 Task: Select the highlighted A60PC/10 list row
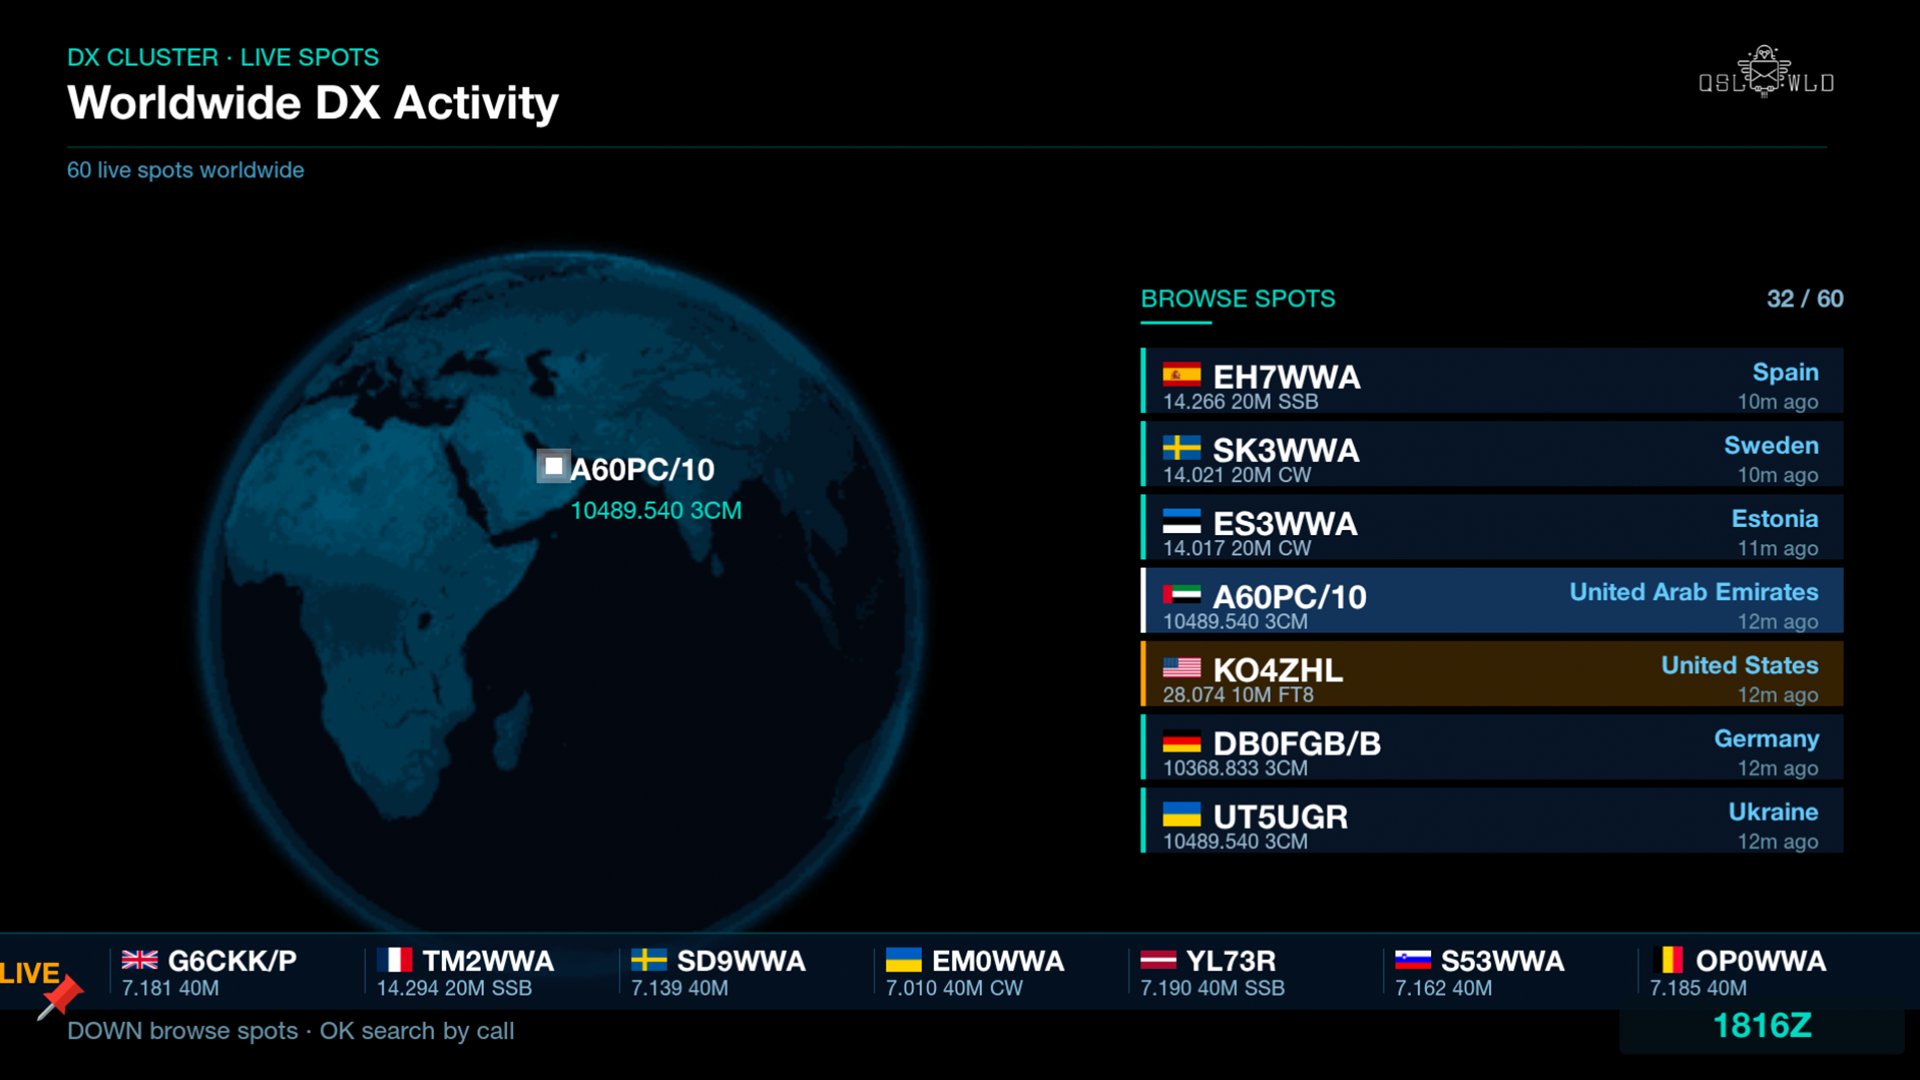(1492, 600)
